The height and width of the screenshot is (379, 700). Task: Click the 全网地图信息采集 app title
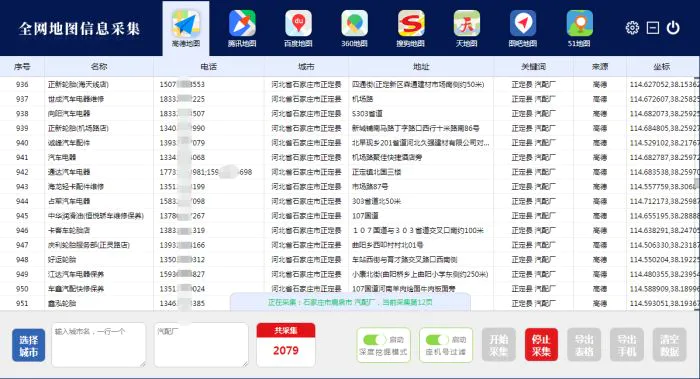point(79,29)
